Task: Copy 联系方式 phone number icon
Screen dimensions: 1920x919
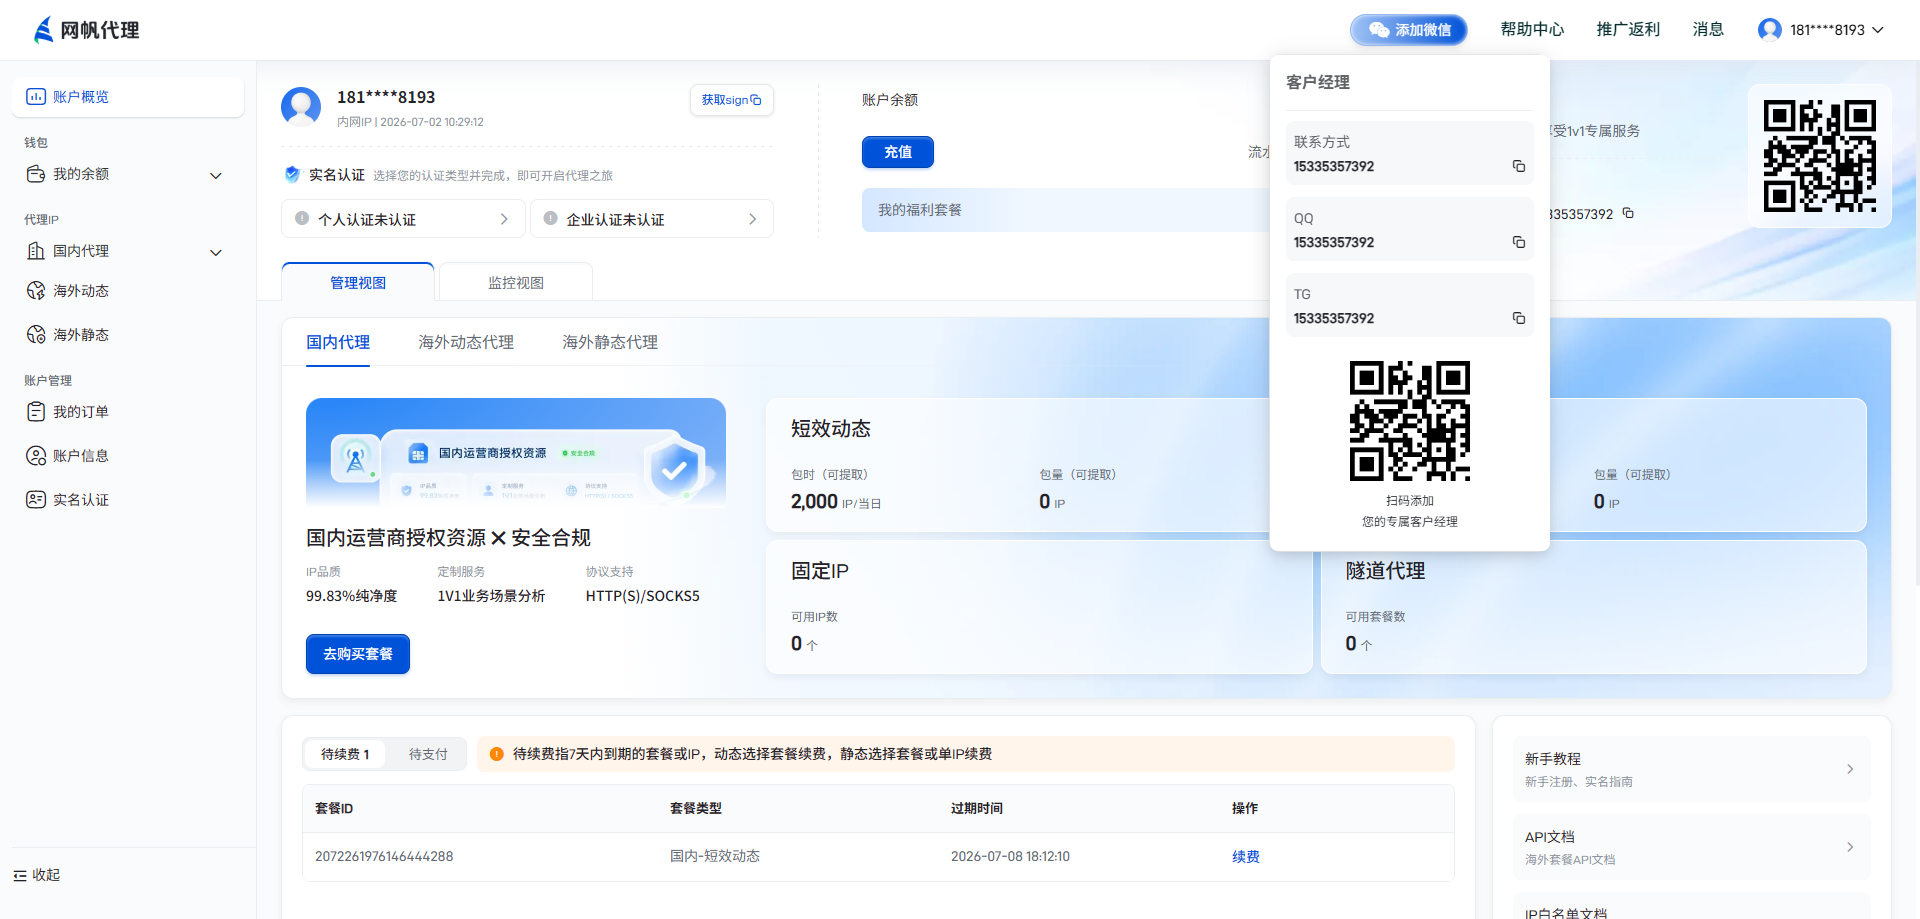Action: (1518, 166)
